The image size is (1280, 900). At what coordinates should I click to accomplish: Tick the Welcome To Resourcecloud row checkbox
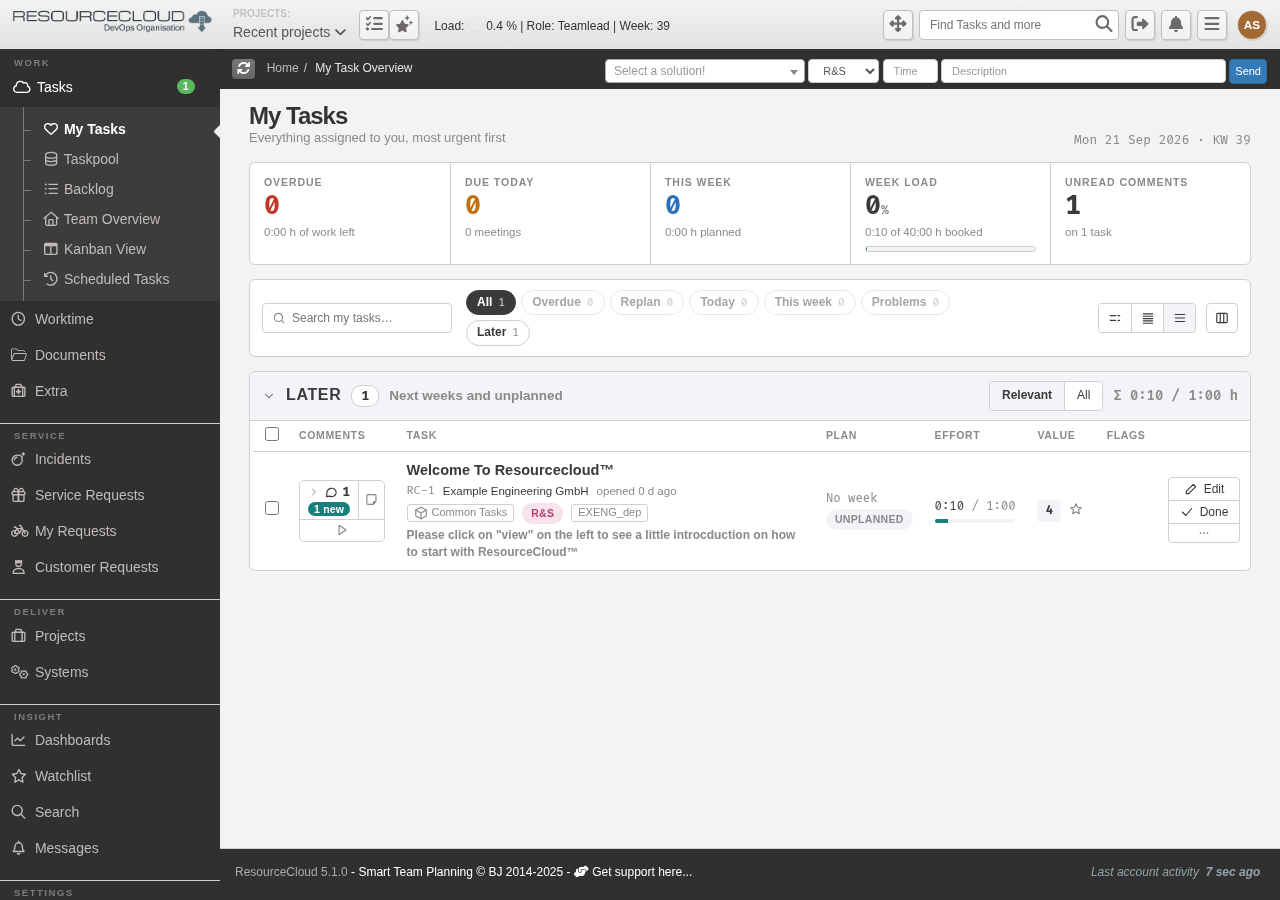[x=272, y=508]
